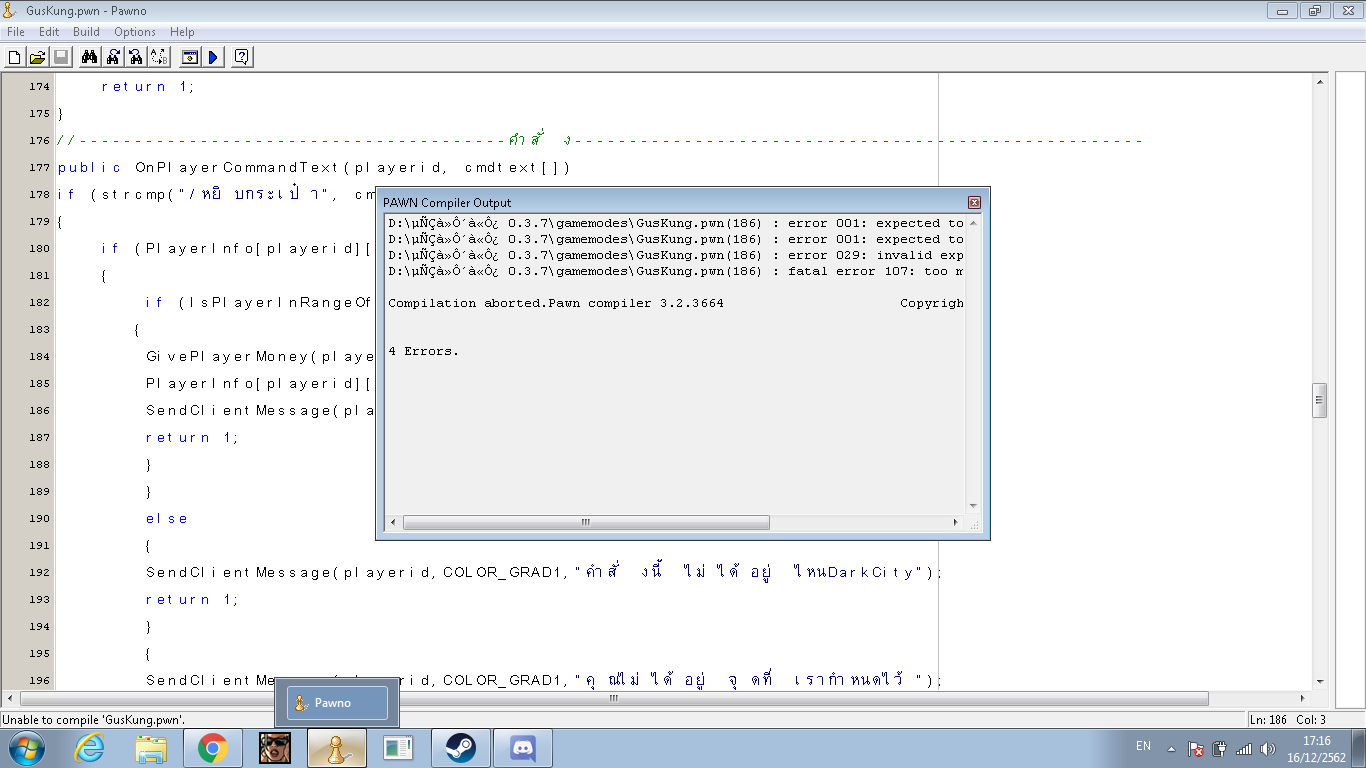1366x768 pixels.
Task: Open the Build menu
Action: (x=86, y=32)
